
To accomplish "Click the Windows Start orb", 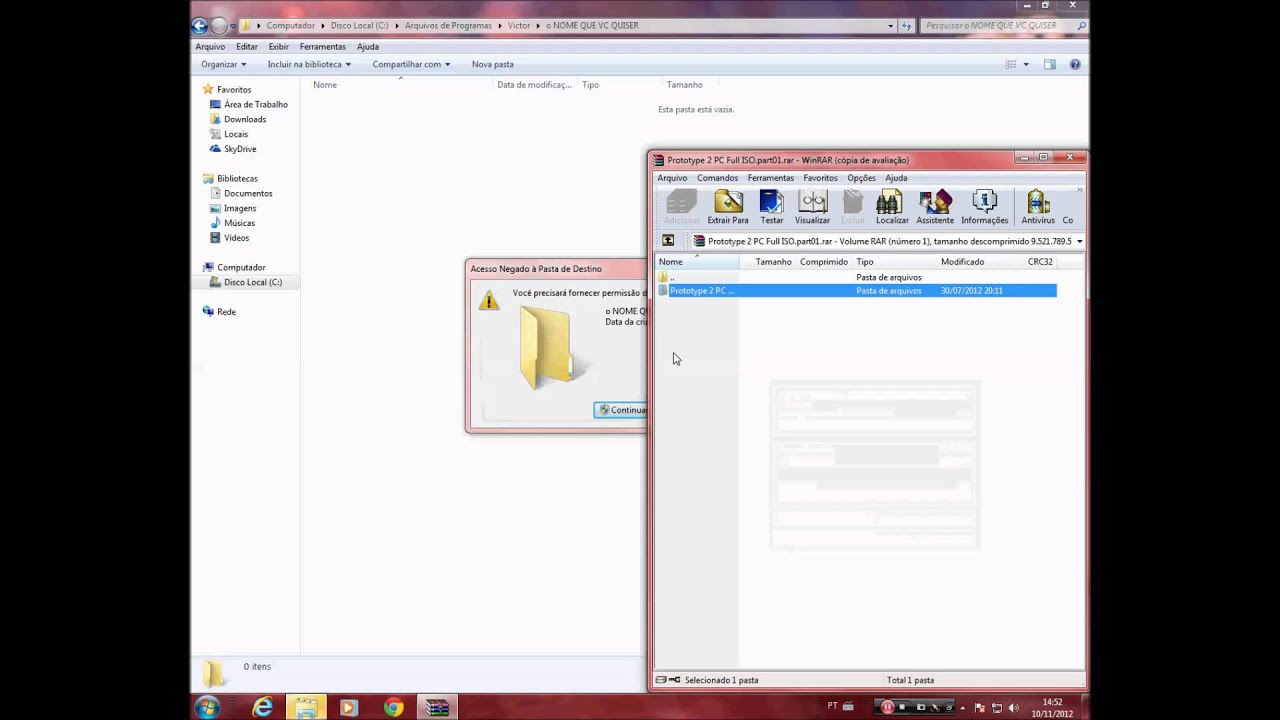I will (208, 707).
